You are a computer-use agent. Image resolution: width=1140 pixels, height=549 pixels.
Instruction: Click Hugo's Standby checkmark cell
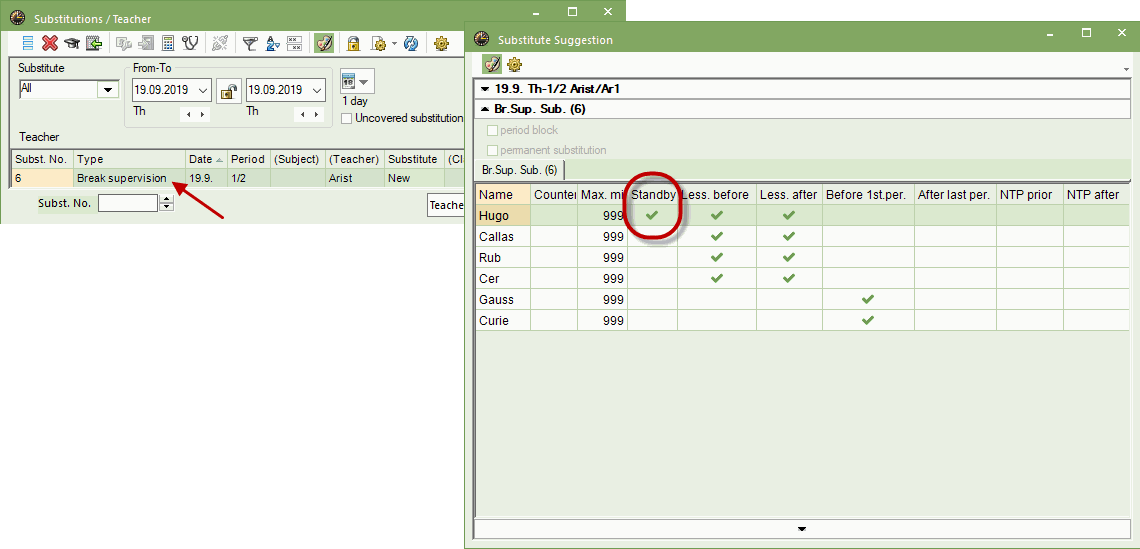click(x=652, y=215)
